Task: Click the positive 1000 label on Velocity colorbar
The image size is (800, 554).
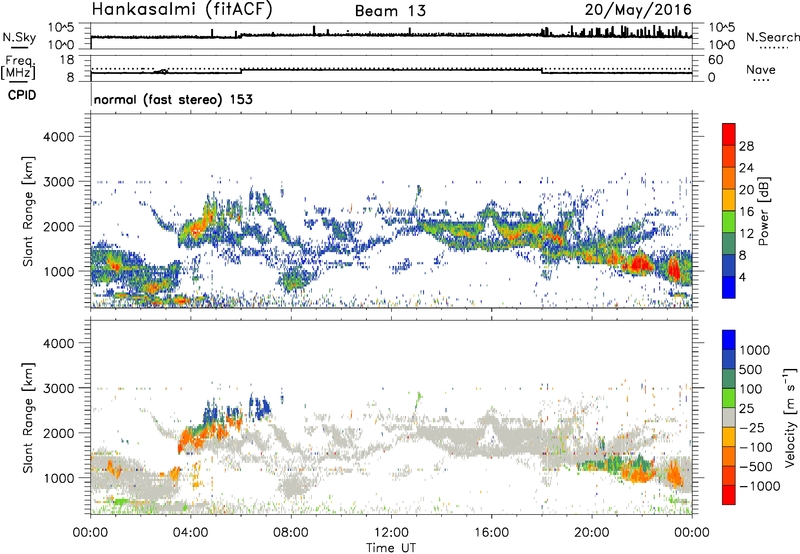Action: tap(755, 350)
